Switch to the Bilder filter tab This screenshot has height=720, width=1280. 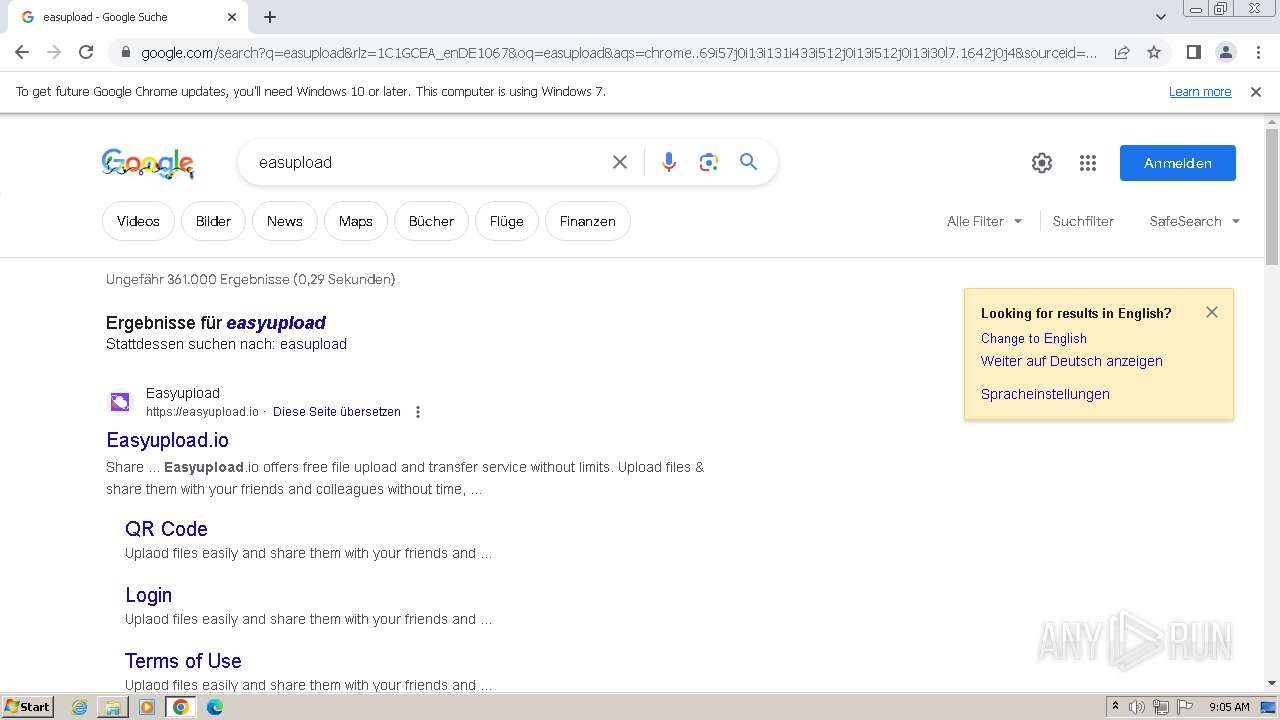[213, 221]
